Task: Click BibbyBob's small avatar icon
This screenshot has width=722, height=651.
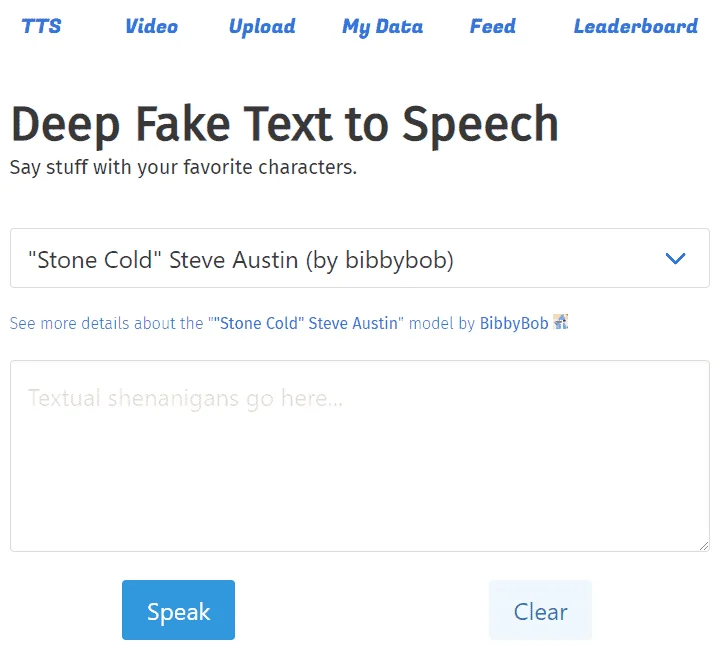Action: pos(560,322)
